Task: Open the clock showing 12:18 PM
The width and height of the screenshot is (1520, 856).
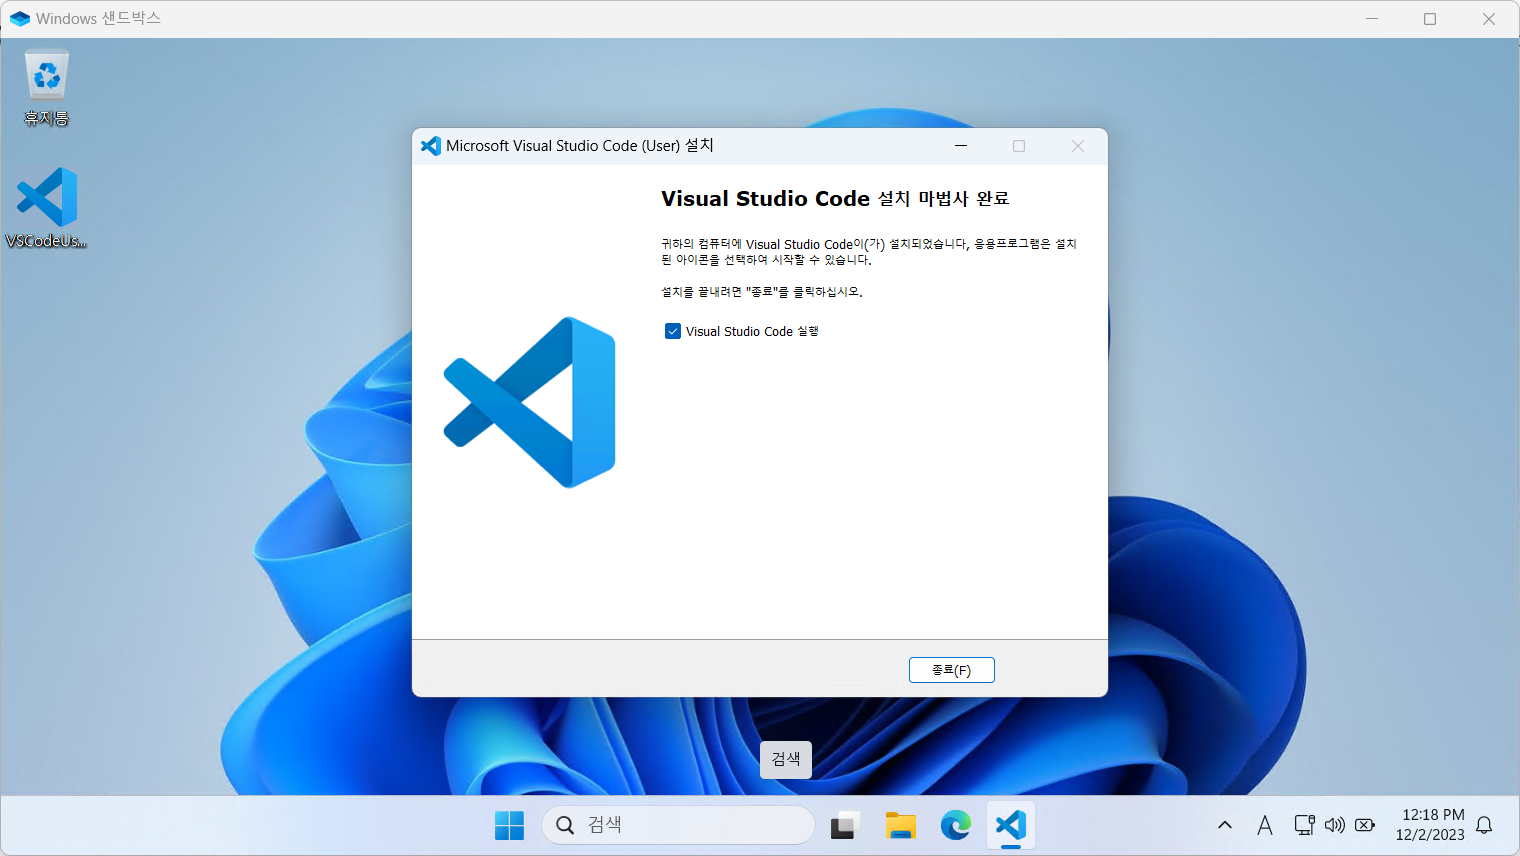Action: click(x=1431, y=825)
